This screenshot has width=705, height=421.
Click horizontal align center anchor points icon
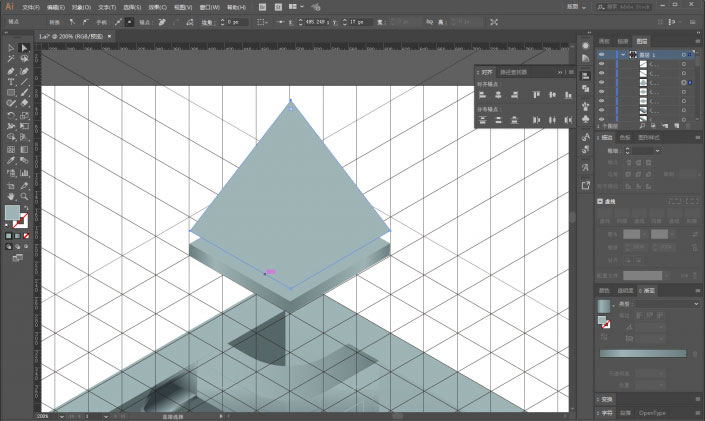(498, 95)
